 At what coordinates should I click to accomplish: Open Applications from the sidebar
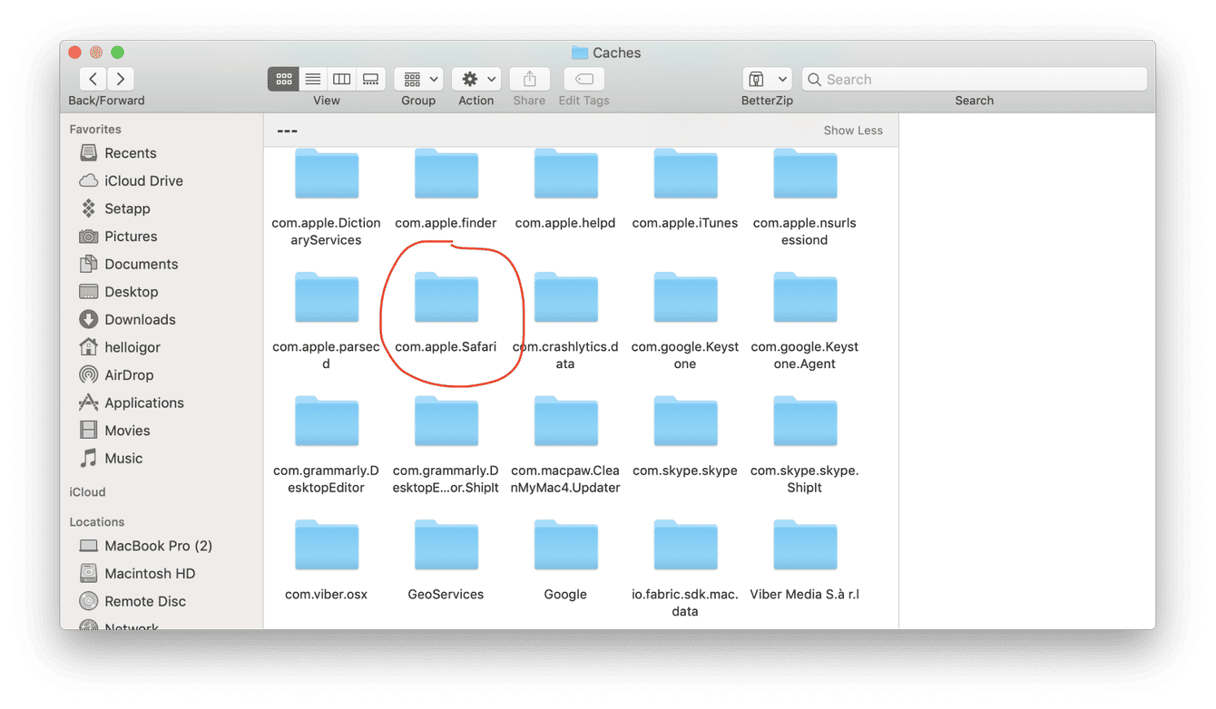[144, 403]
